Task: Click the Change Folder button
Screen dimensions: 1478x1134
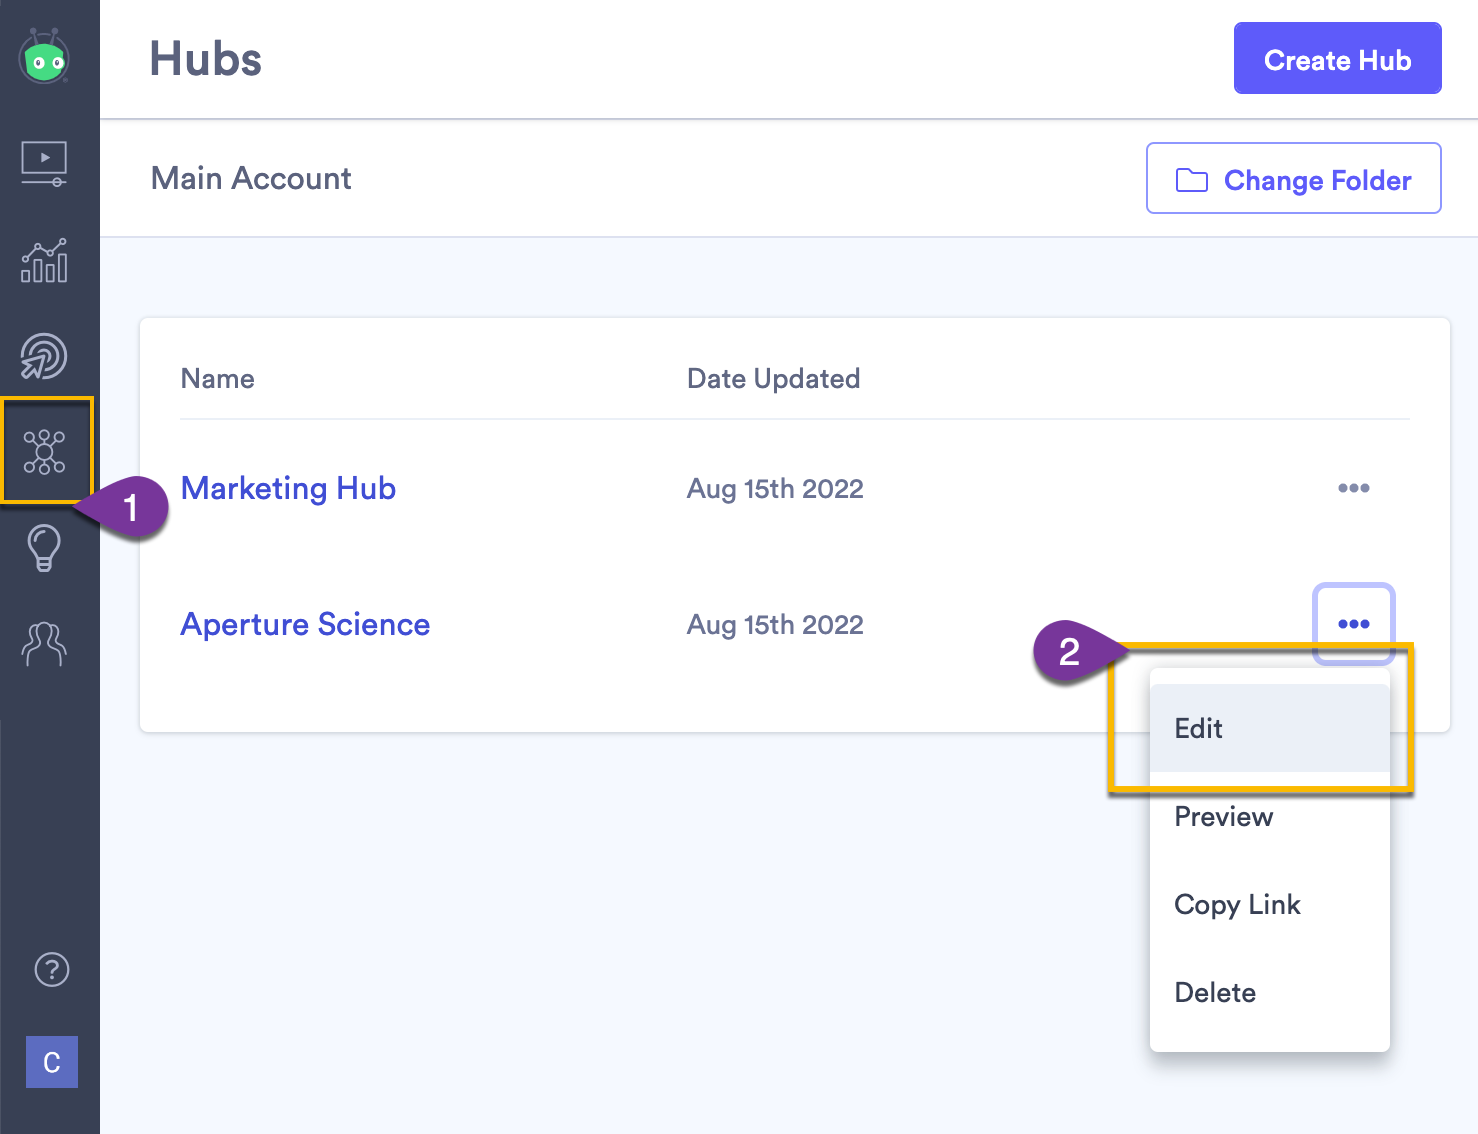Action: click(x=1293, y=179)
